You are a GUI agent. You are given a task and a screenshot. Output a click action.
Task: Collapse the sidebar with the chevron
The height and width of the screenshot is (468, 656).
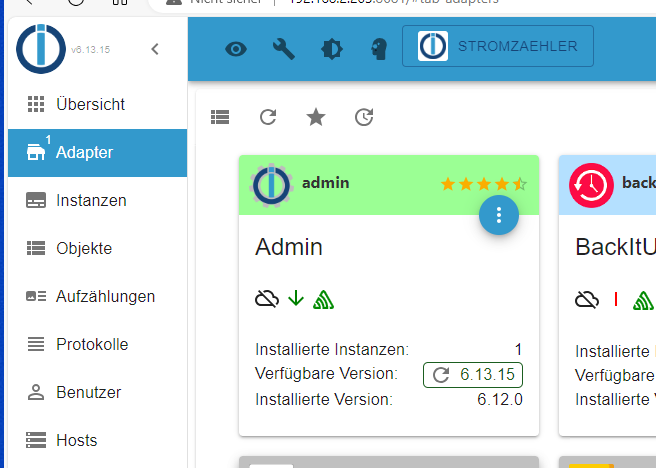point(155,49)
